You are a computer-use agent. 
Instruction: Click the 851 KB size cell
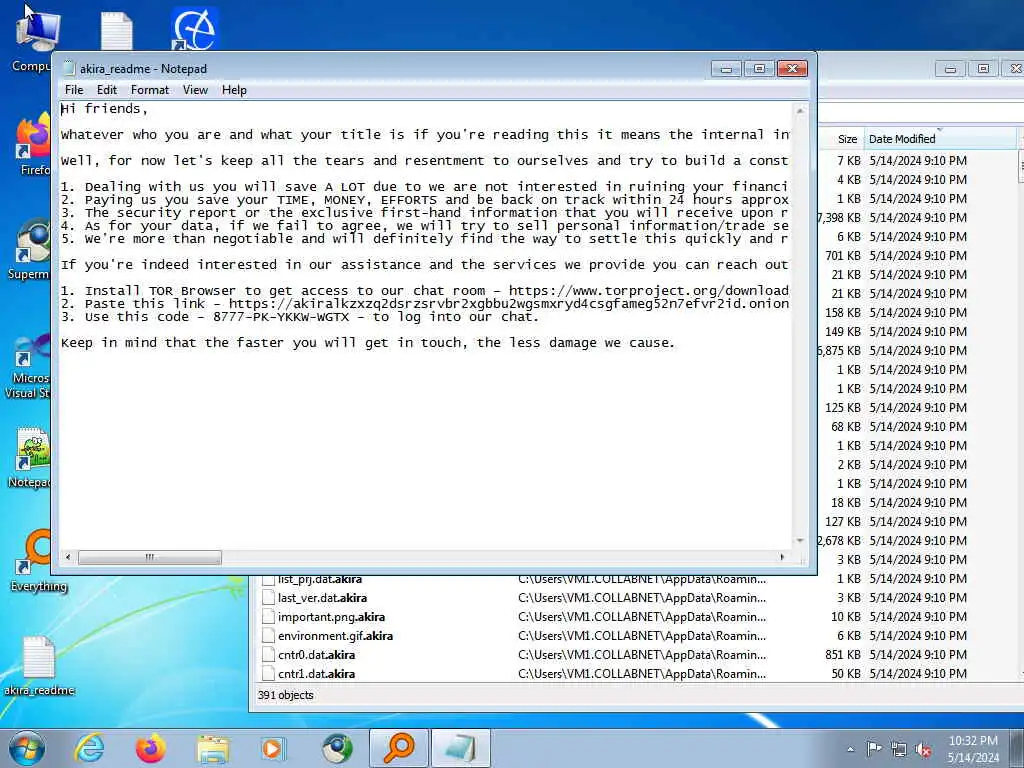coord(842,654)
